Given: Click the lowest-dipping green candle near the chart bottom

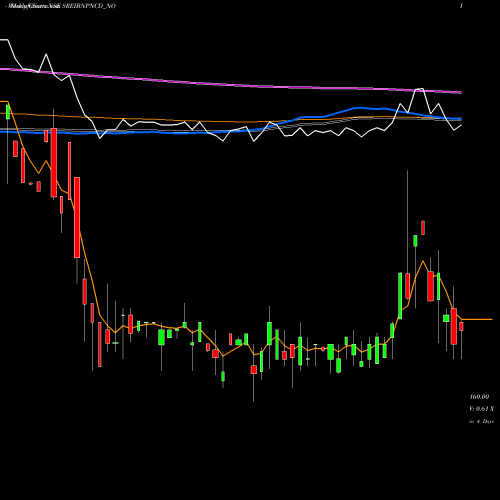Looking at the screenshot, I should pos(223,376).
